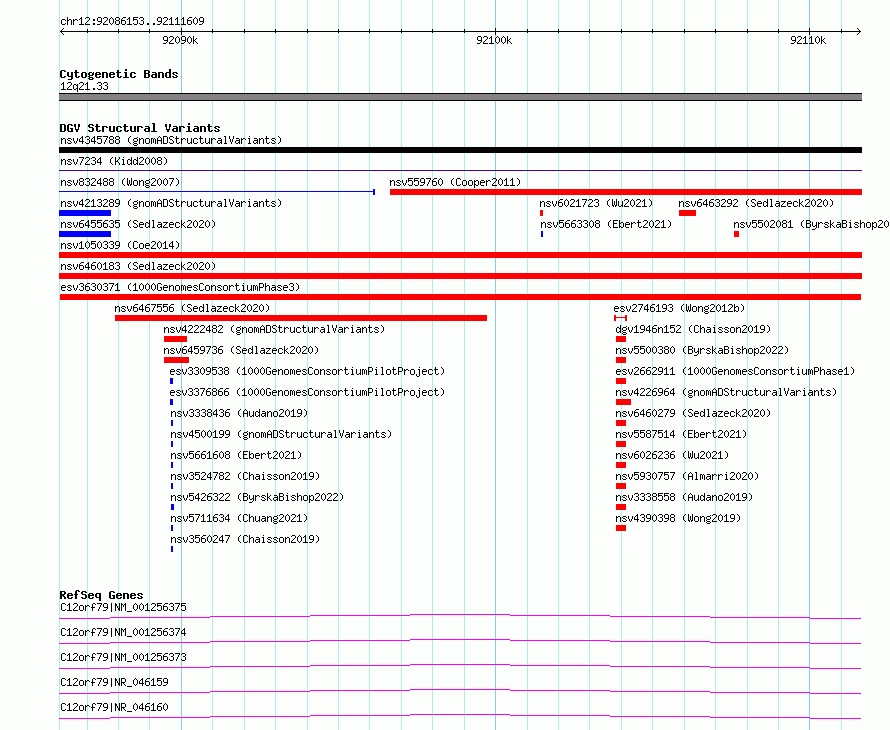Click the blue nsv4213289 variant bar
This screenshot has width=890, height=730.
pyautogui.click(x=85, y=213)
